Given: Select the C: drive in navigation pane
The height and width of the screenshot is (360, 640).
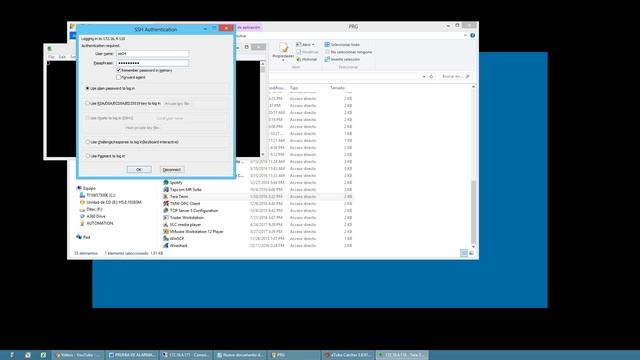Looking at the screenshot, I should pyautogui.click(x=98, y=195).
